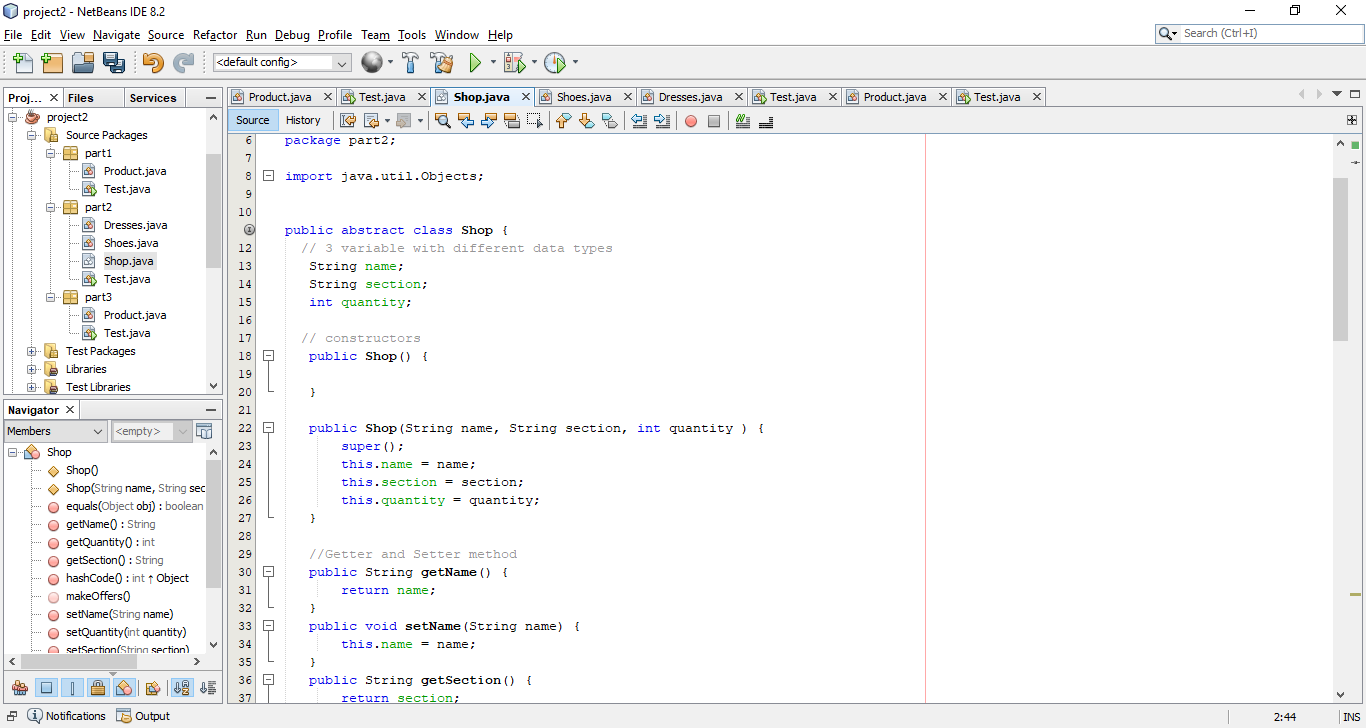This screenshot has width=1366, height=728.
Task: Toggle Show Inherited Members in Navigator
Action: (20, 687)
